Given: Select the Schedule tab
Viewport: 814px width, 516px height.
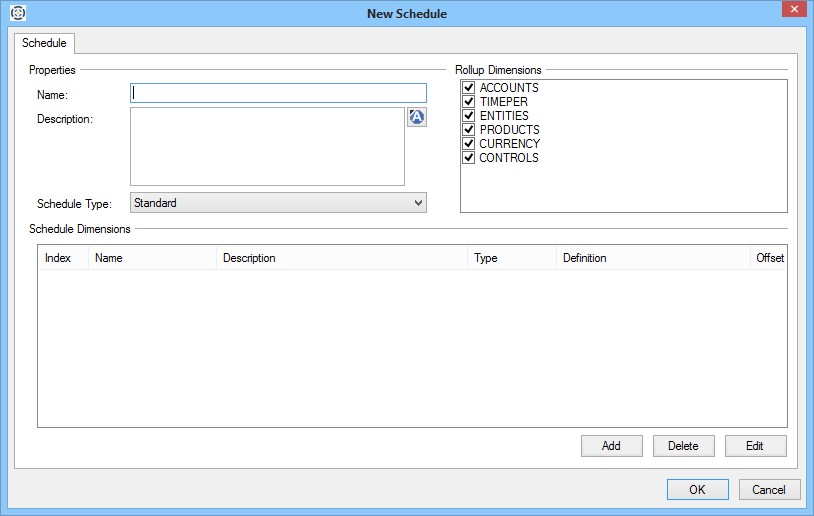Looking at the screenshot, I should click(x=44, y=43).
